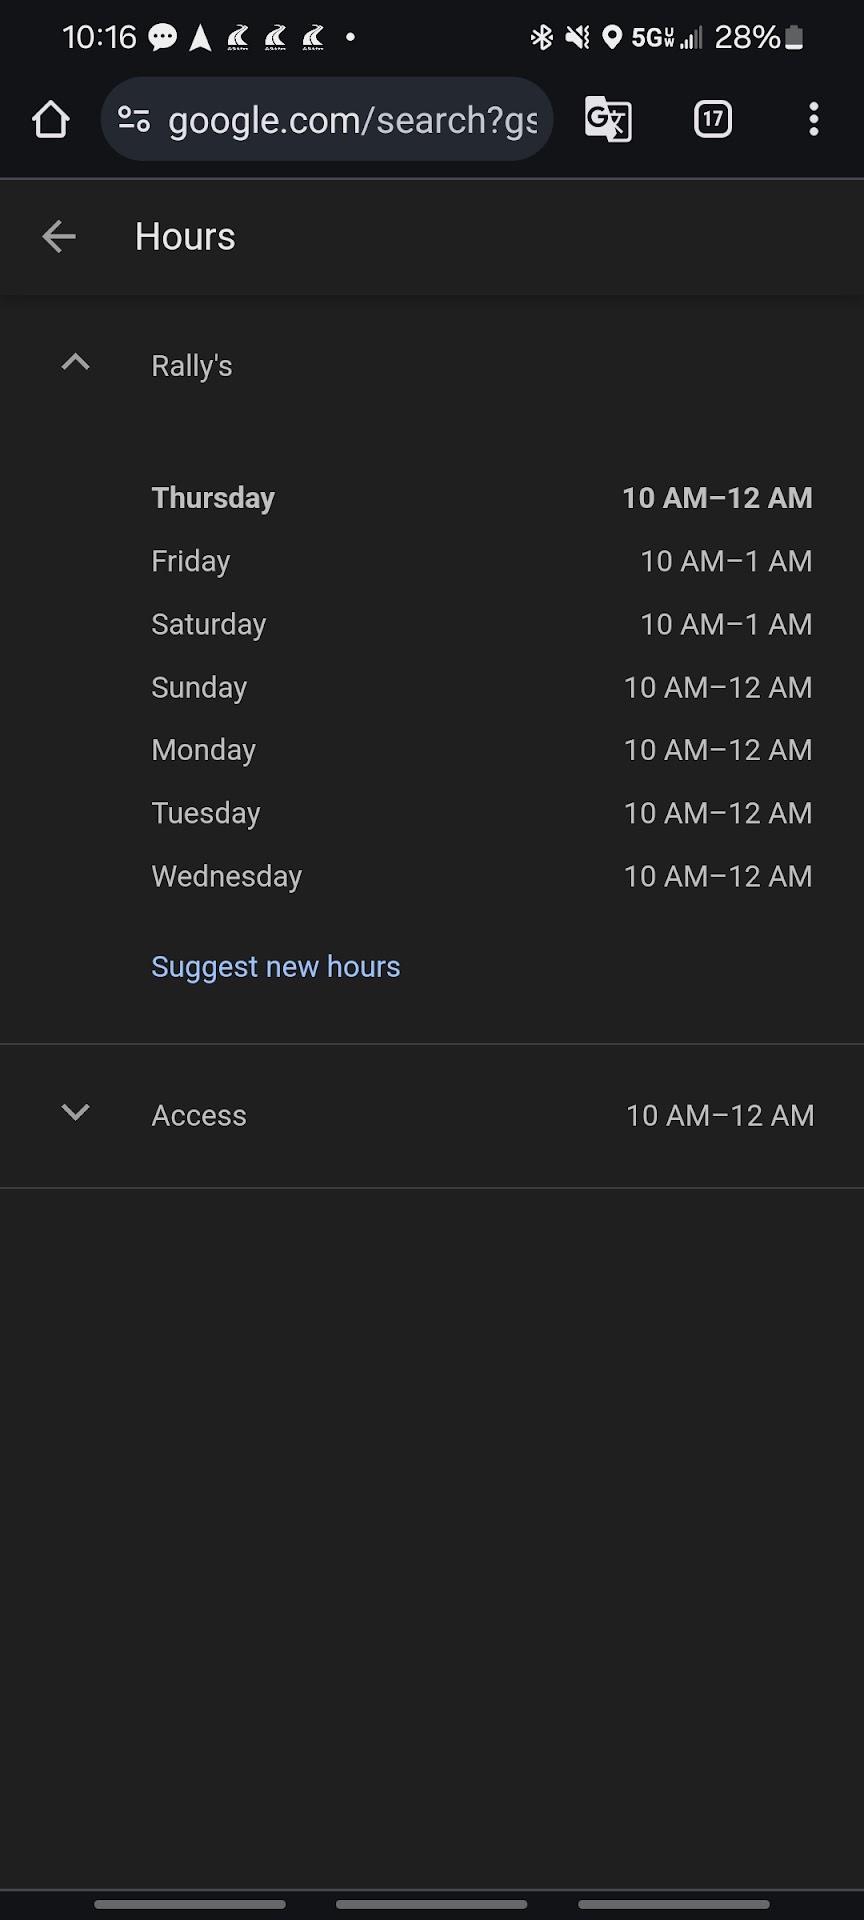Viewport: 864px width, 1920px height.
Task: Tap the Wednesday hours row
Action: (481, 876)
